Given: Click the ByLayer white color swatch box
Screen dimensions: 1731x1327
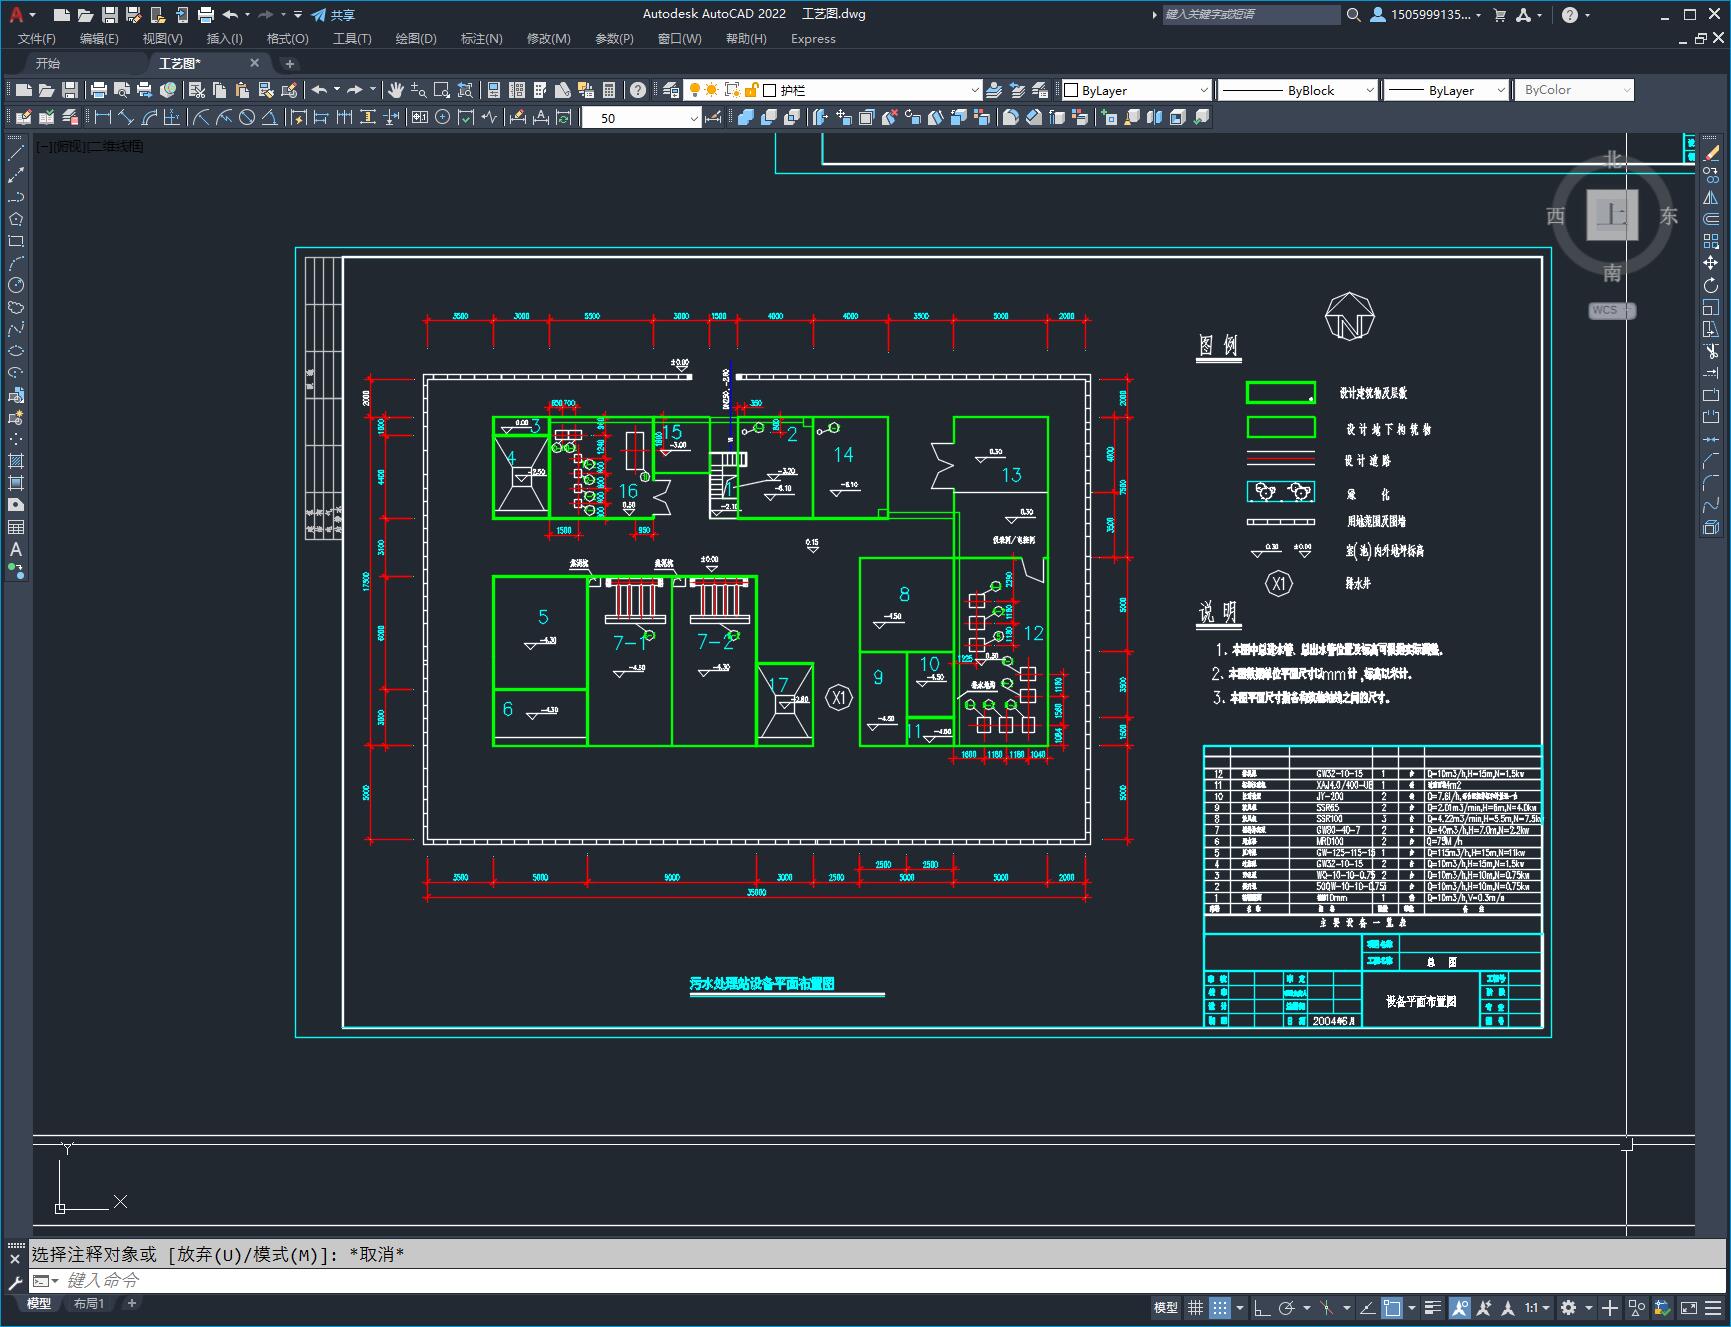Looking at the screenshot, I should [x=1070, y=90].
